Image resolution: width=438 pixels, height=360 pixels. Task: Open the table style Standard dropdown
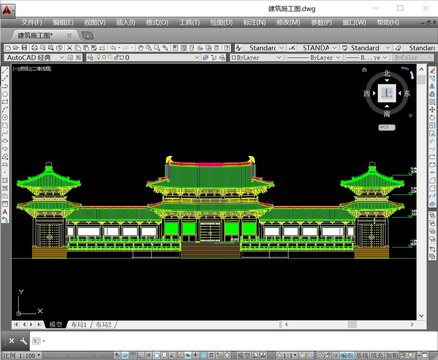387,48
